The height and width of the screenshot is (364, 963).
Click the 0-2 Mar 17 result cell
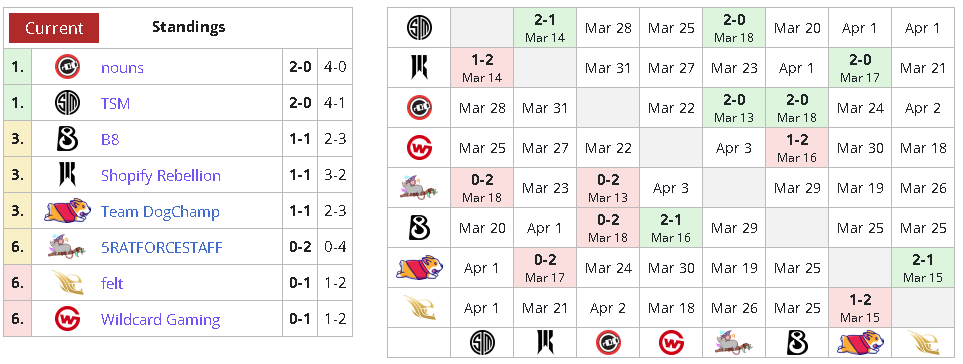coord(545,268)
